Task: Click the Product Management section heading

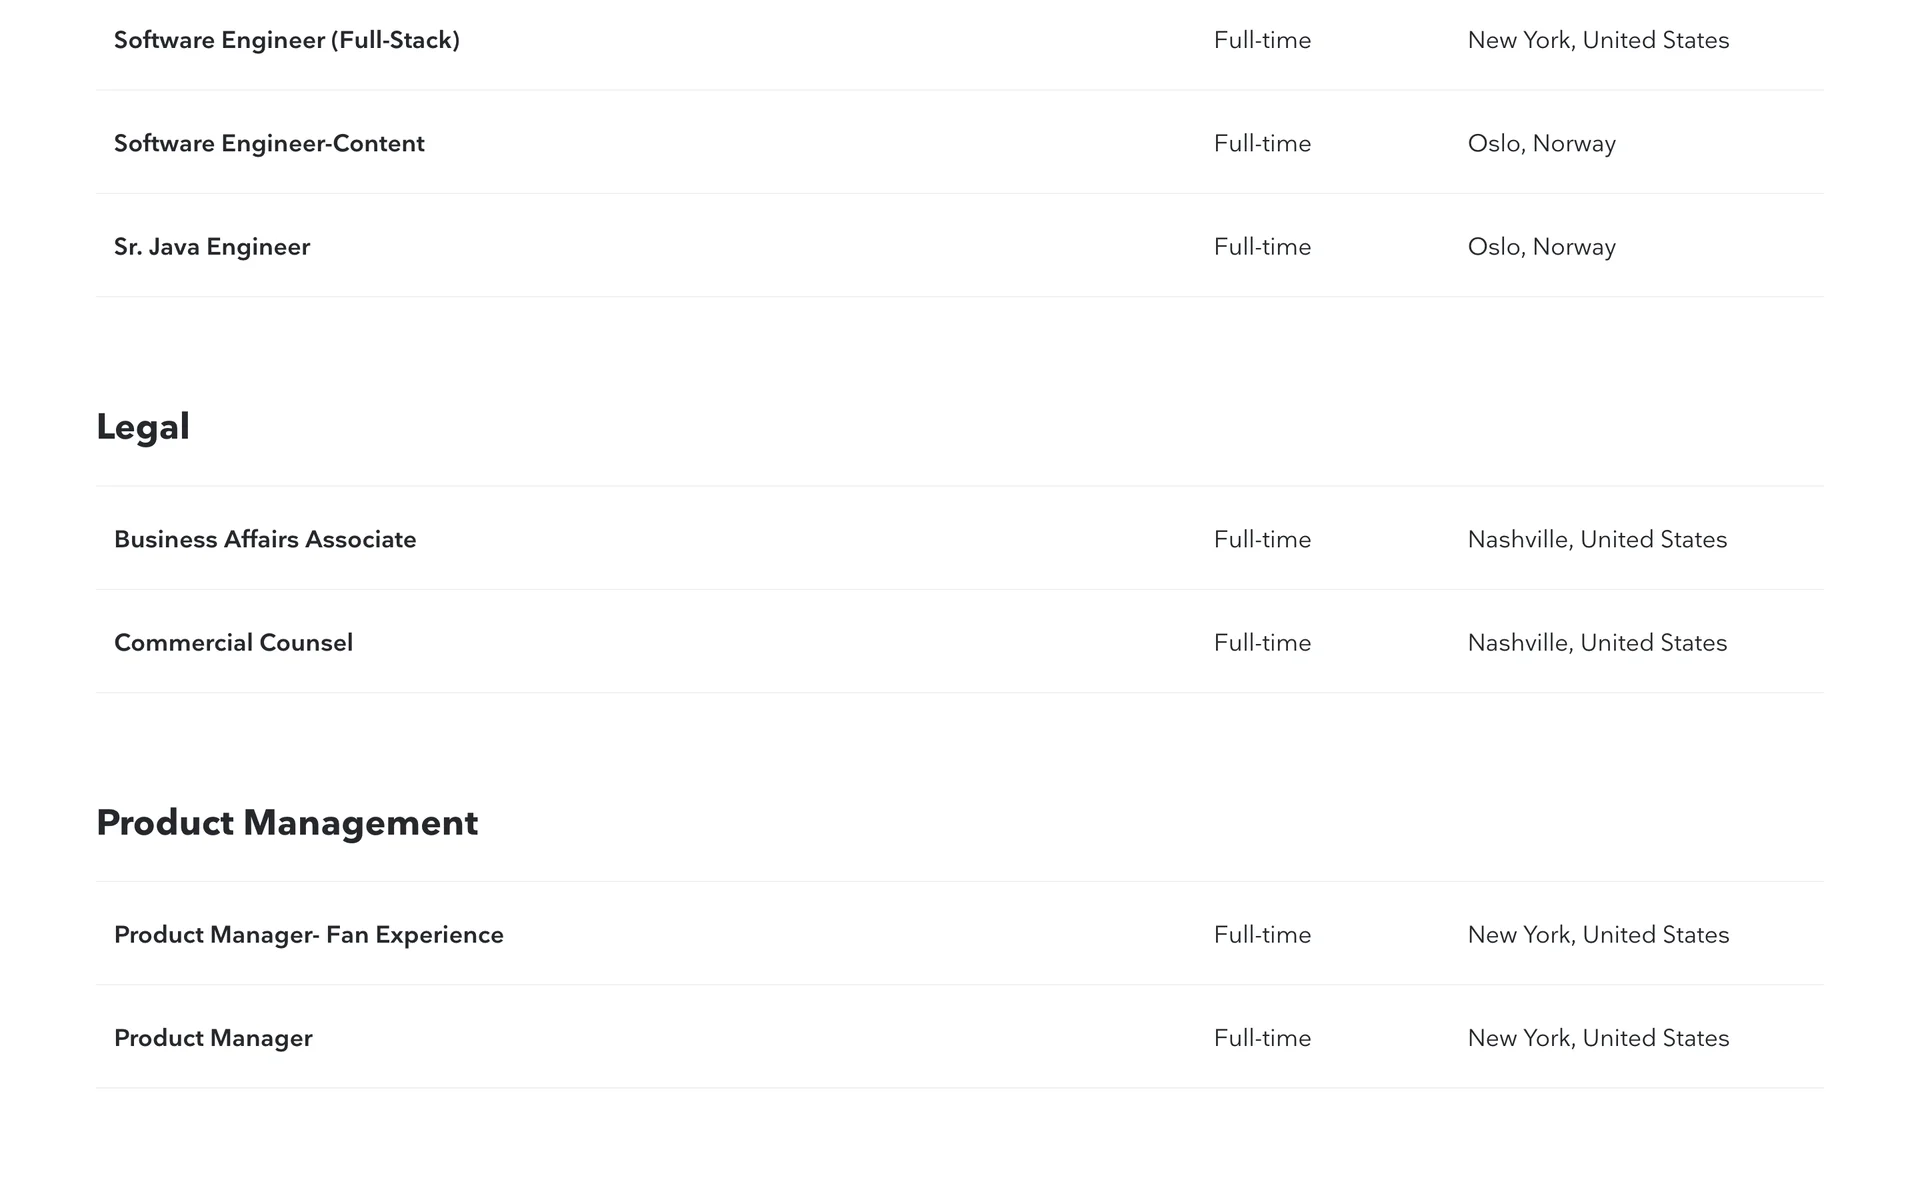Action: click(287, 823)
